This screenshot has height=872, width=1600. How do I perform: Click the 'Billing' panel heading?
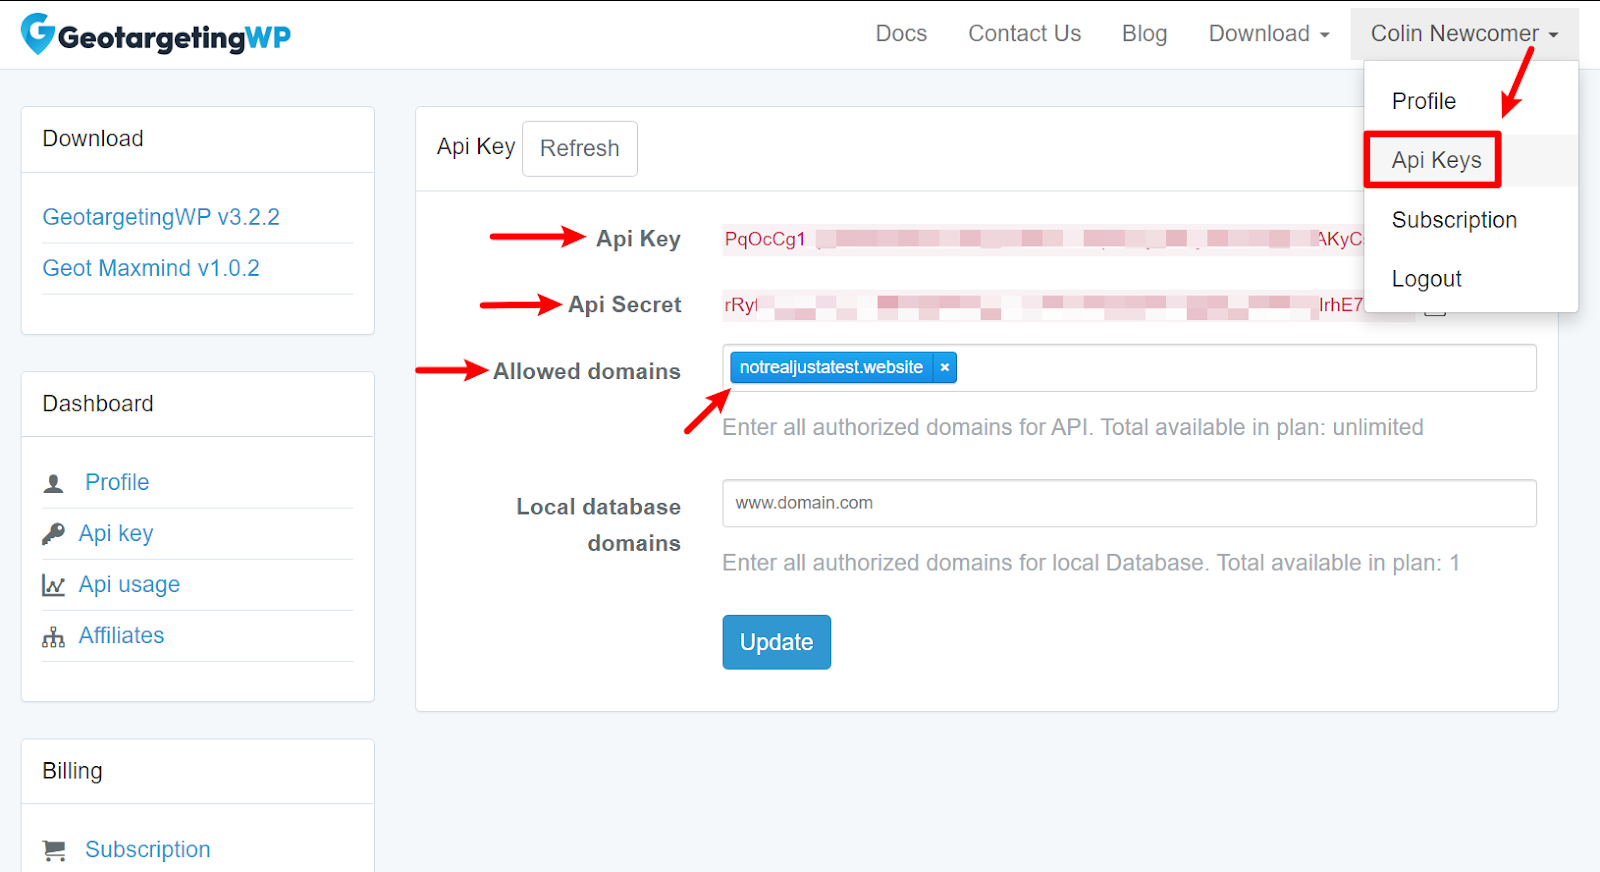tap(72, 771)
